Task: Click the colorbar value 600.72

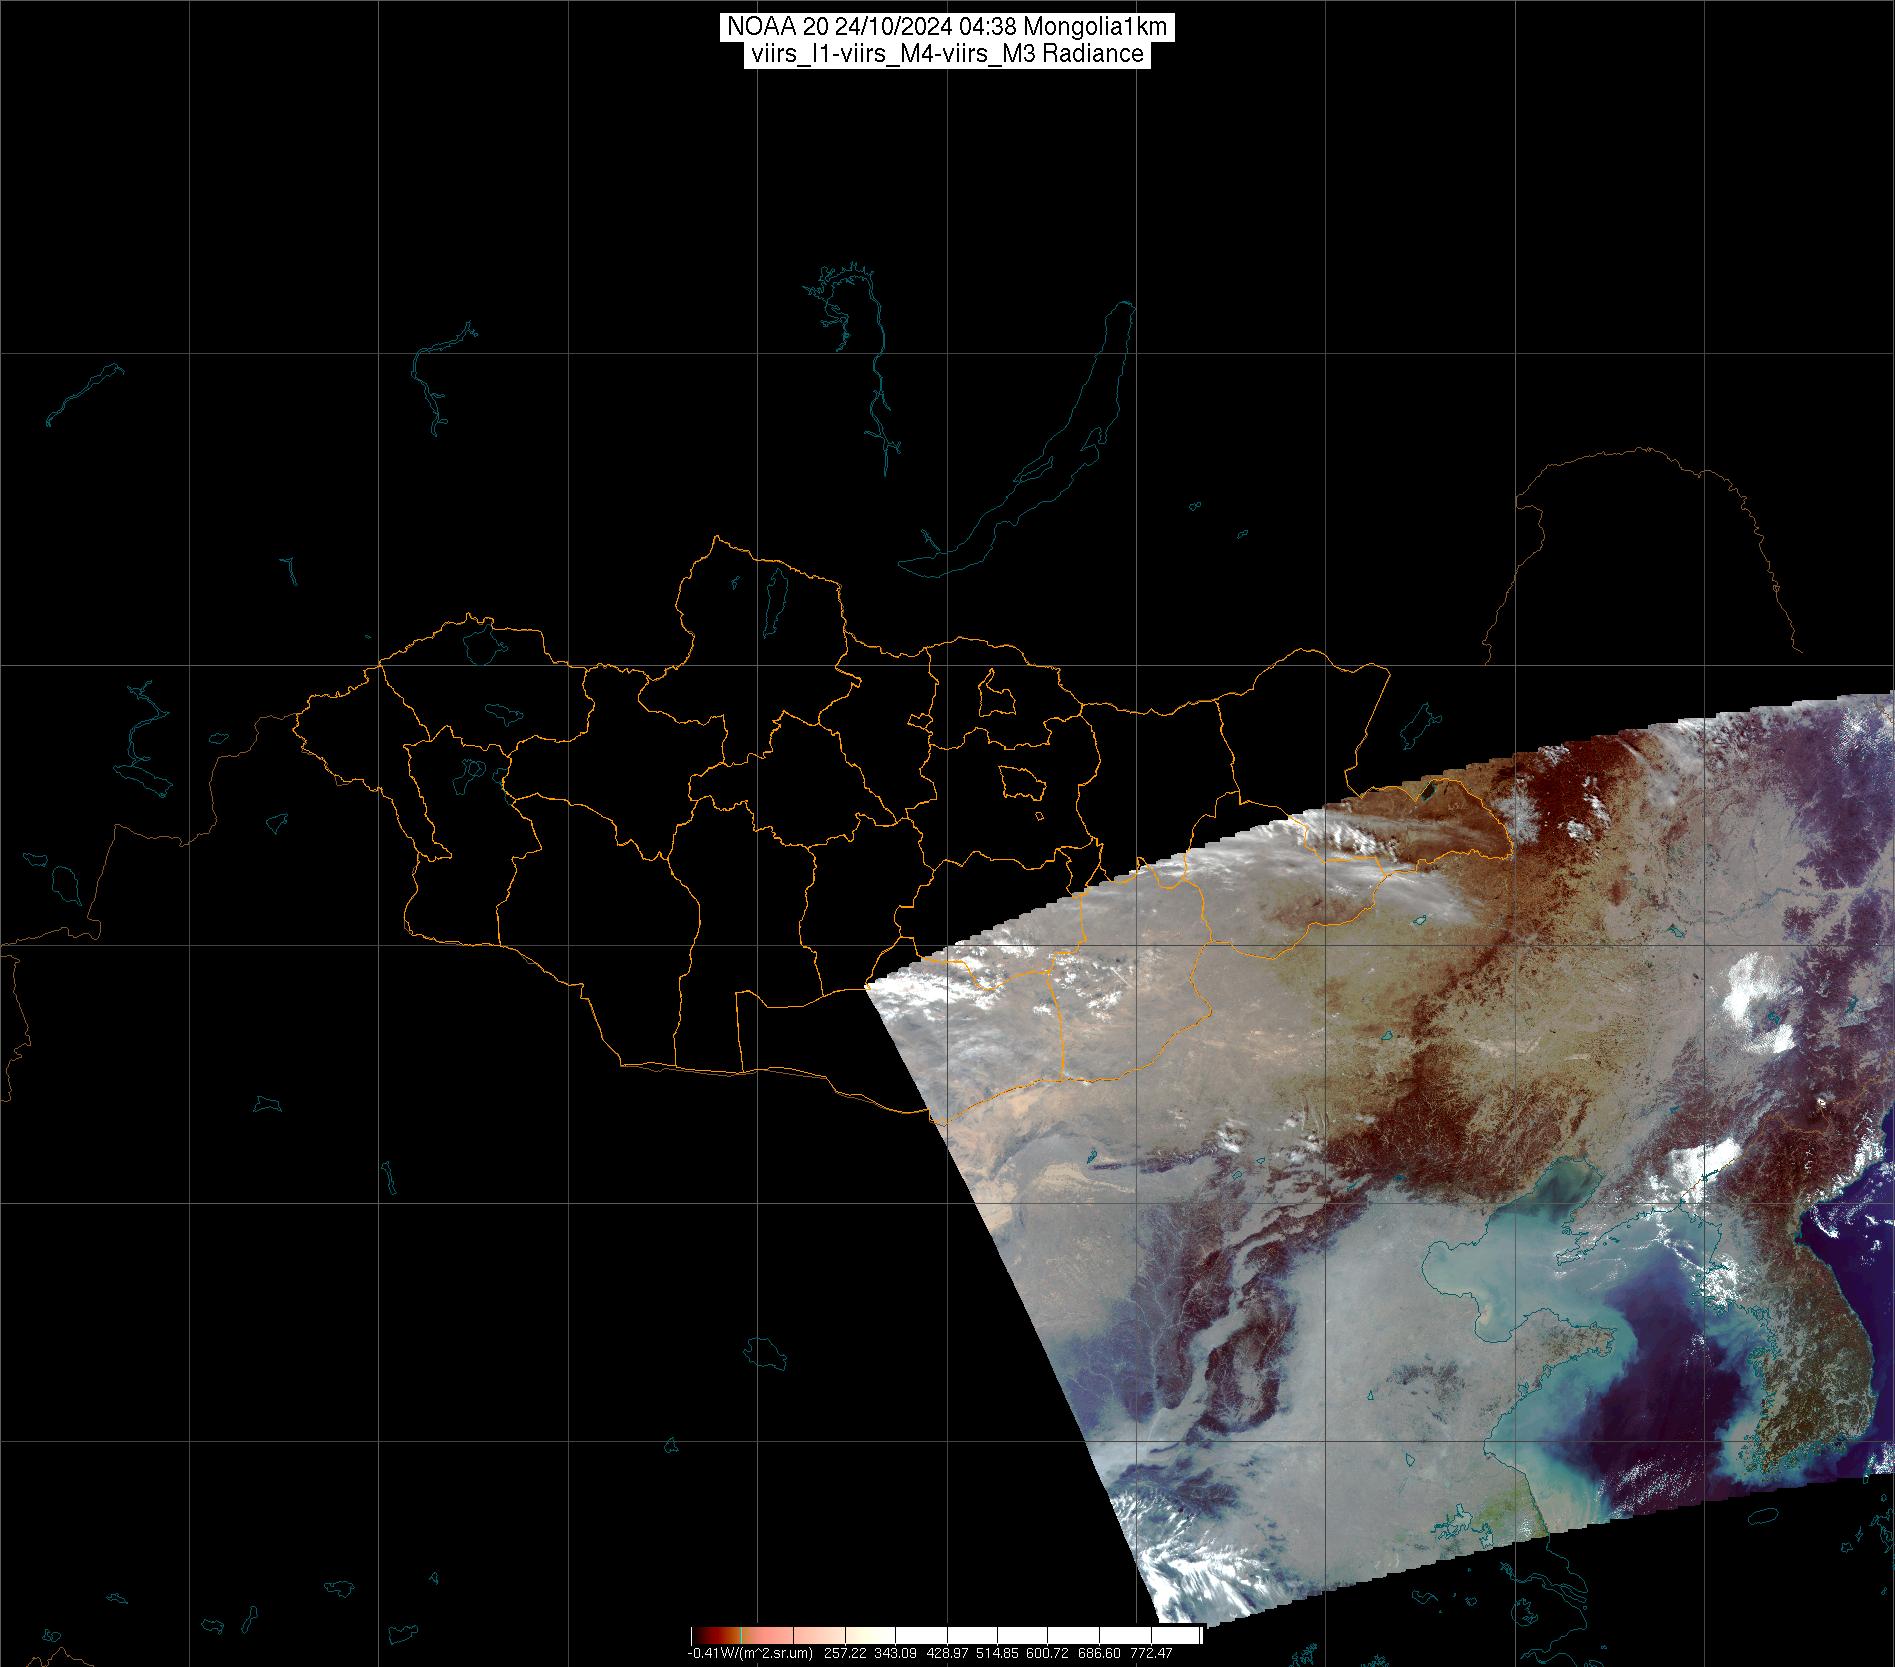Action: coord(1047,1653)
